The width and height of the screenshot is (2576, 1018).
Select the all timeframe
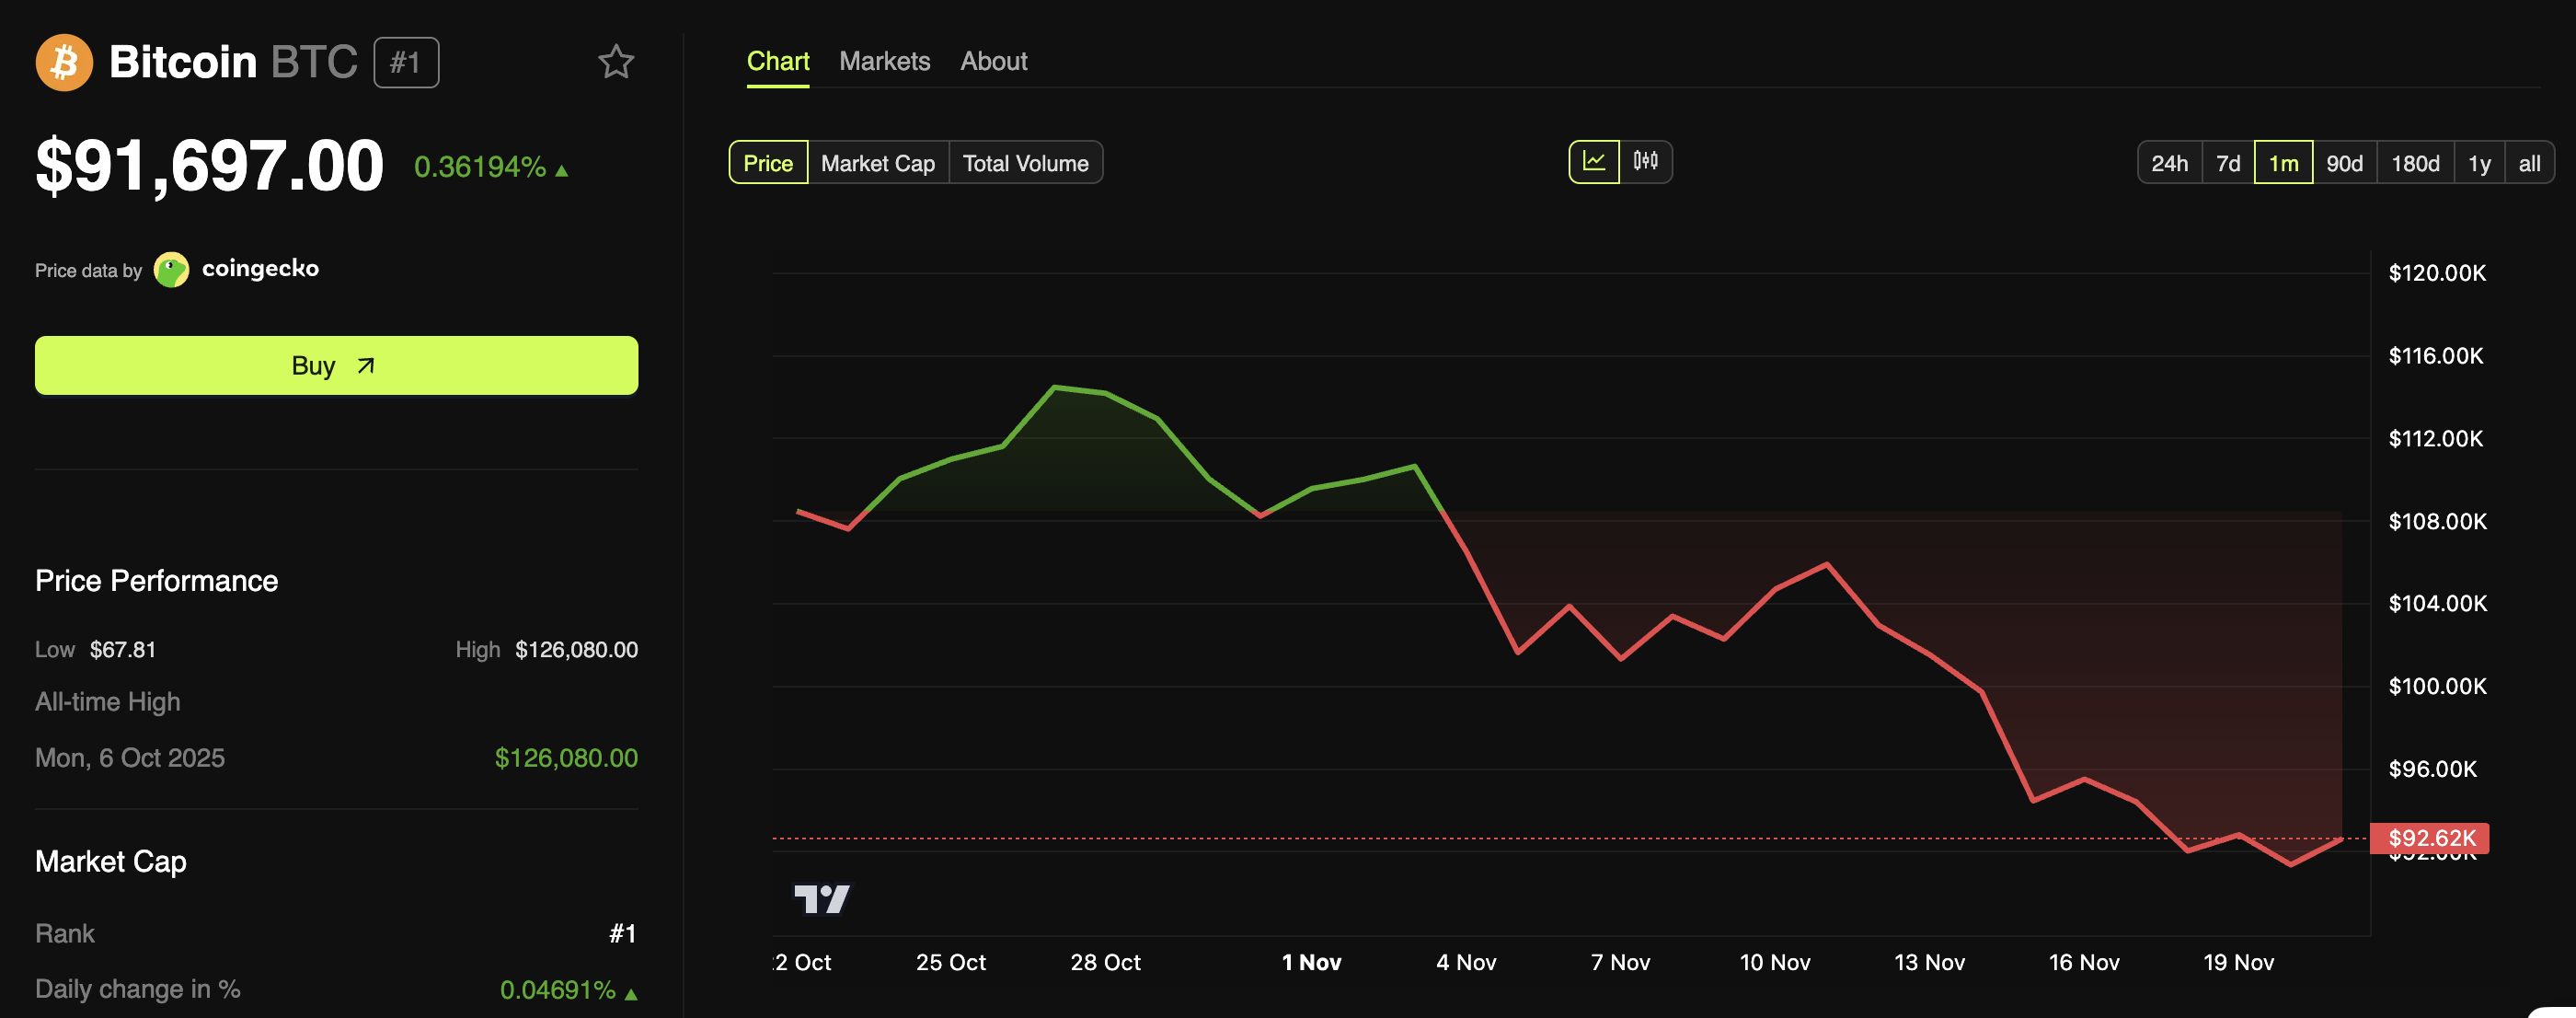2529,162
